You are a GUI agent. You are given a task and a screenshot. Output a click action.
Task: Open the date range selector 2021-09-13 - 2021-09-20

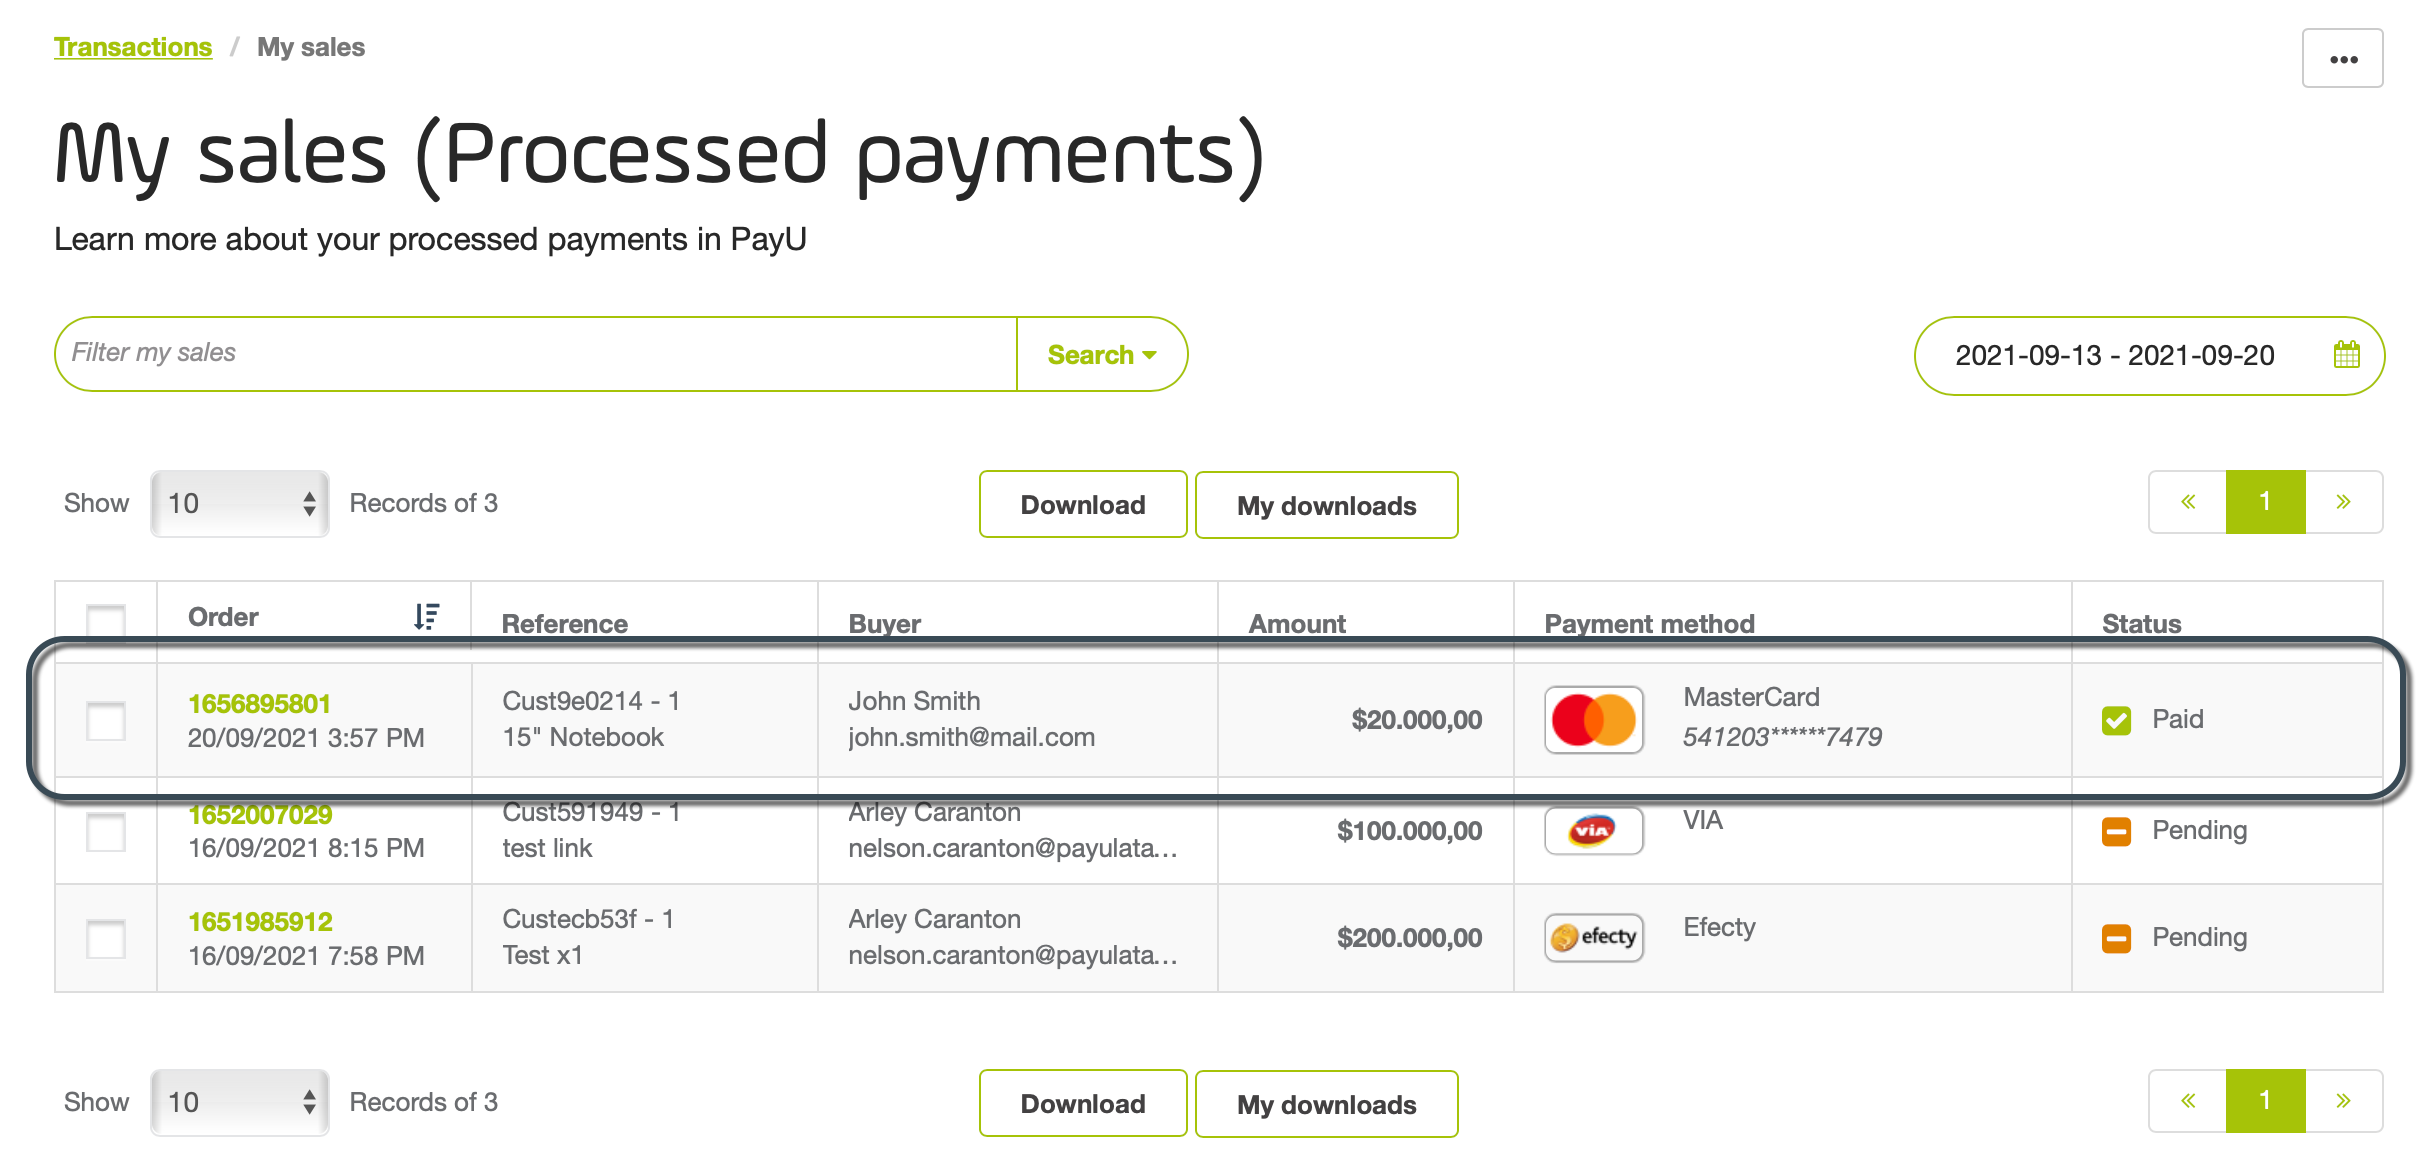coord(2149,356)
